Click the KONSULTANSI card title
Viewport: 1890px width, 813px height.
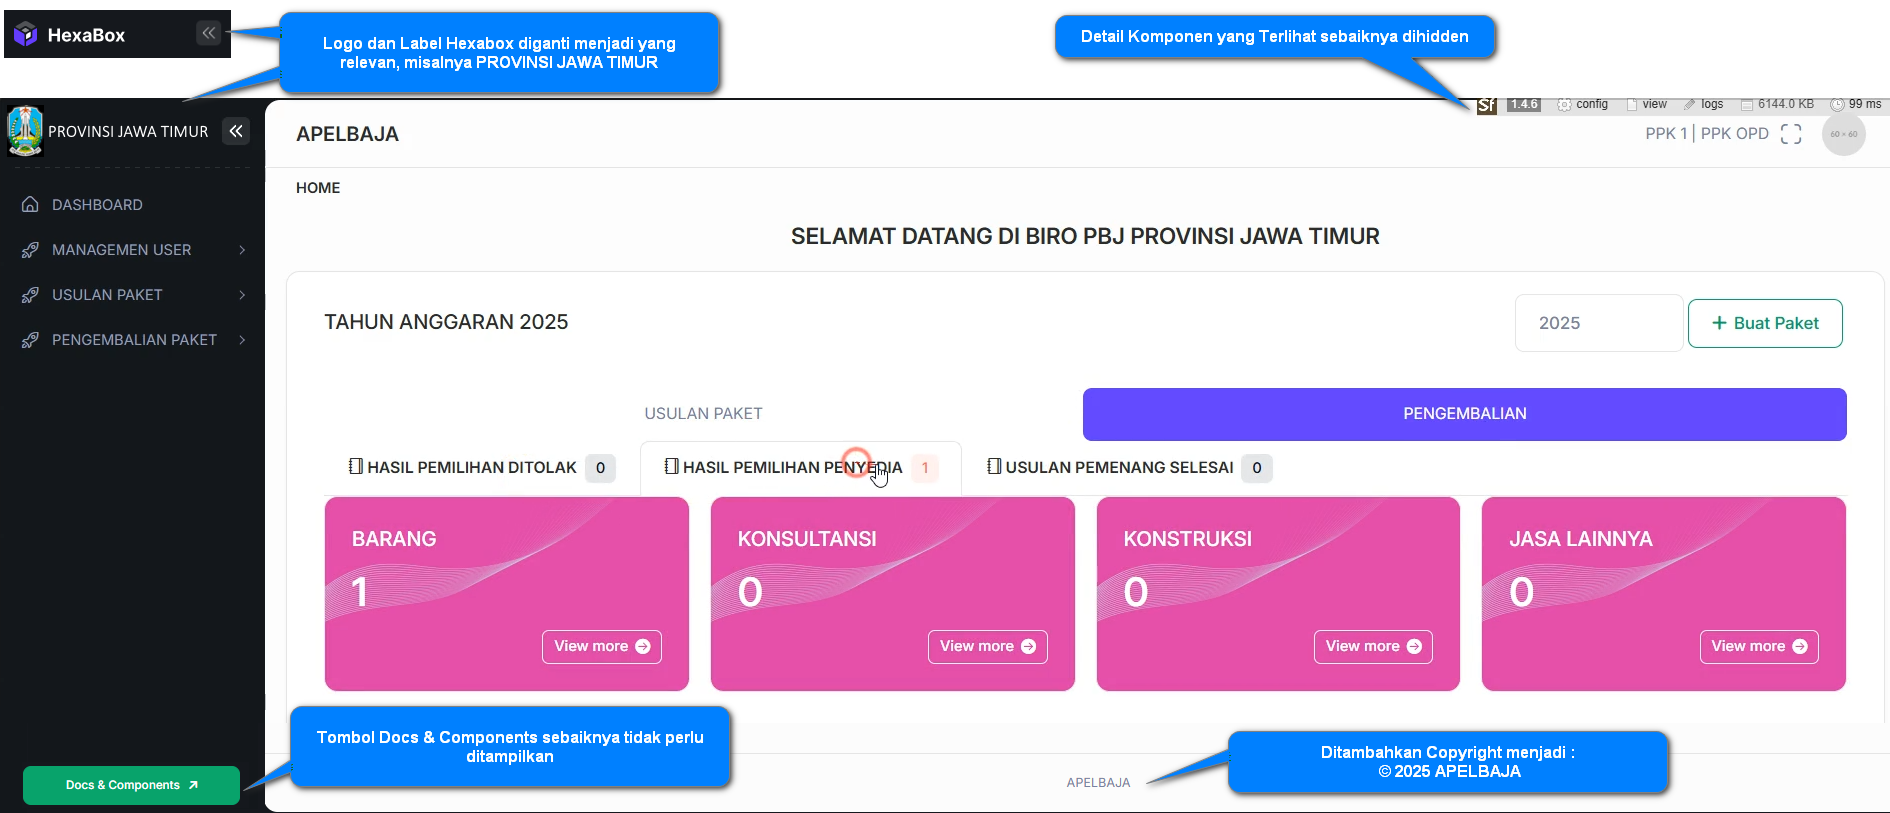807,539
